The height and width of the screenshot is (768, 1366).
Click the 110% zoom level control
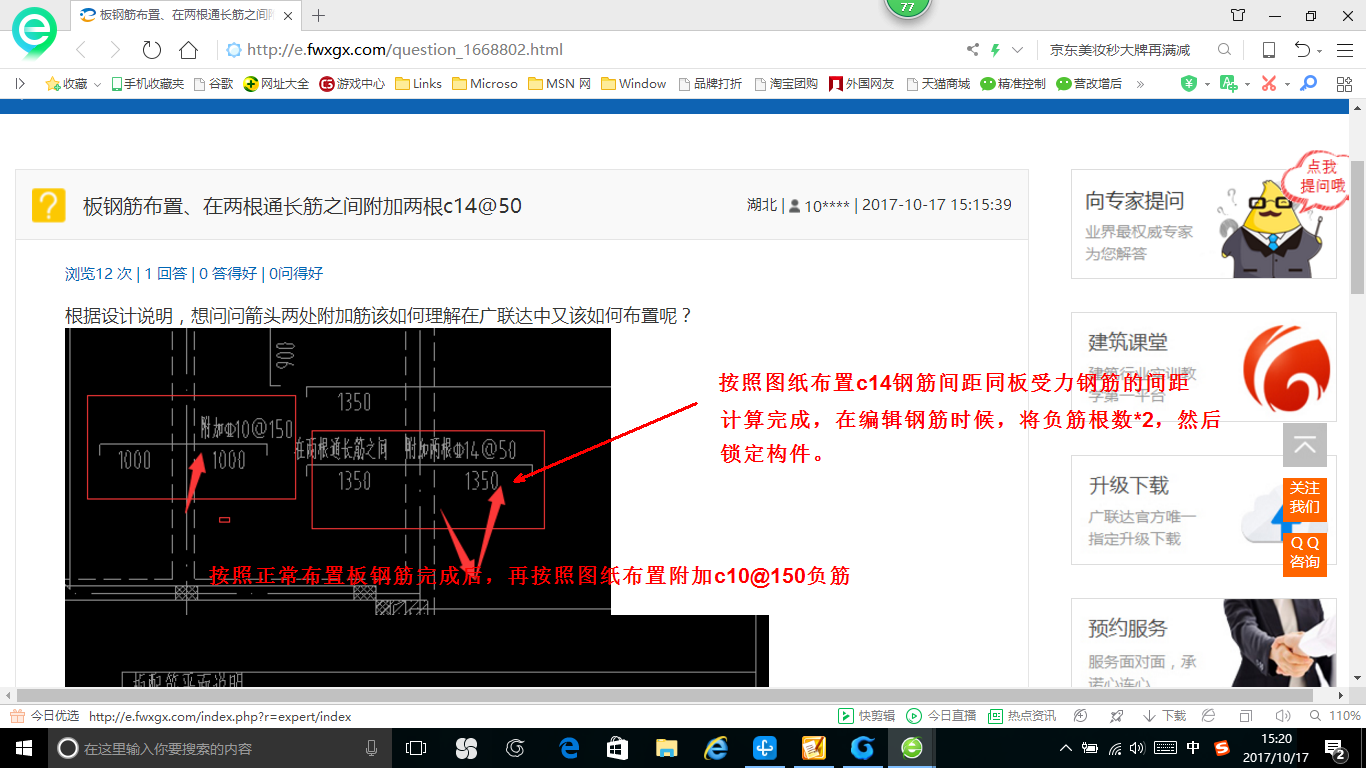[x=1336, y=716]
